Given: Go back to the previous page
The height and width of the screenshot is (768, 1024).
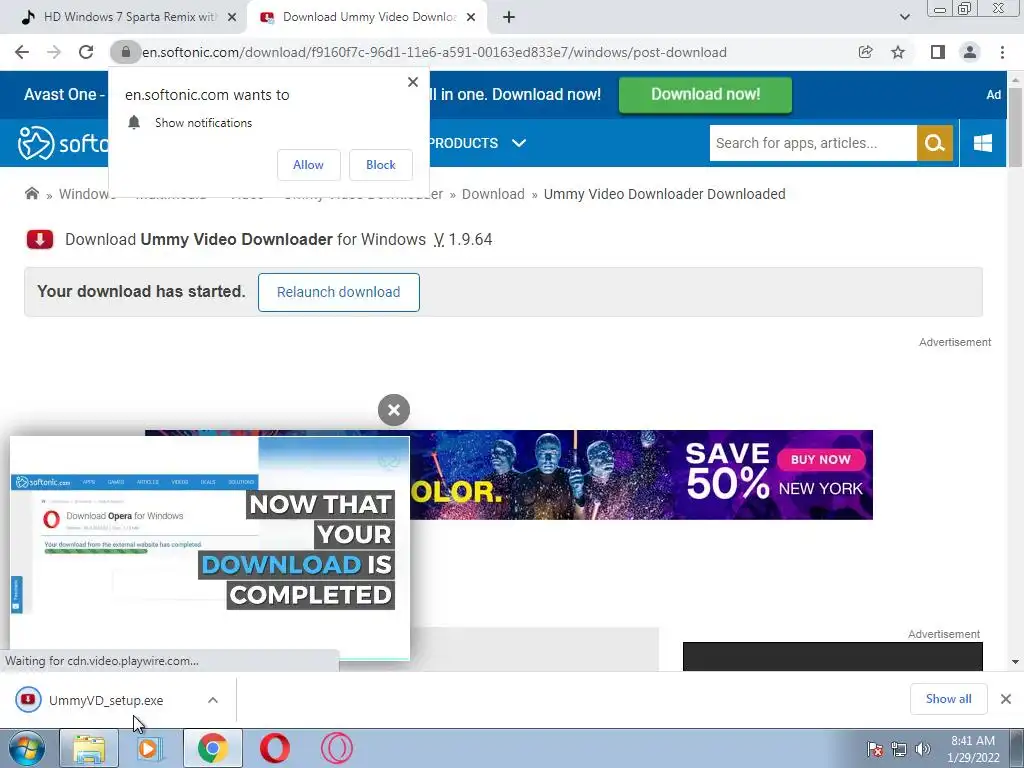Looking at the screenshot, I should [x=22, y=52].
